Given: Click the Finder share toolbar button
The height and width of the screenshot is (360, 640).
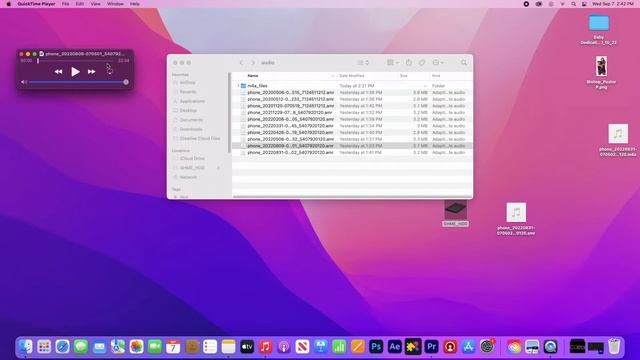Looking at the screenshot, I should tap(409, 62).
